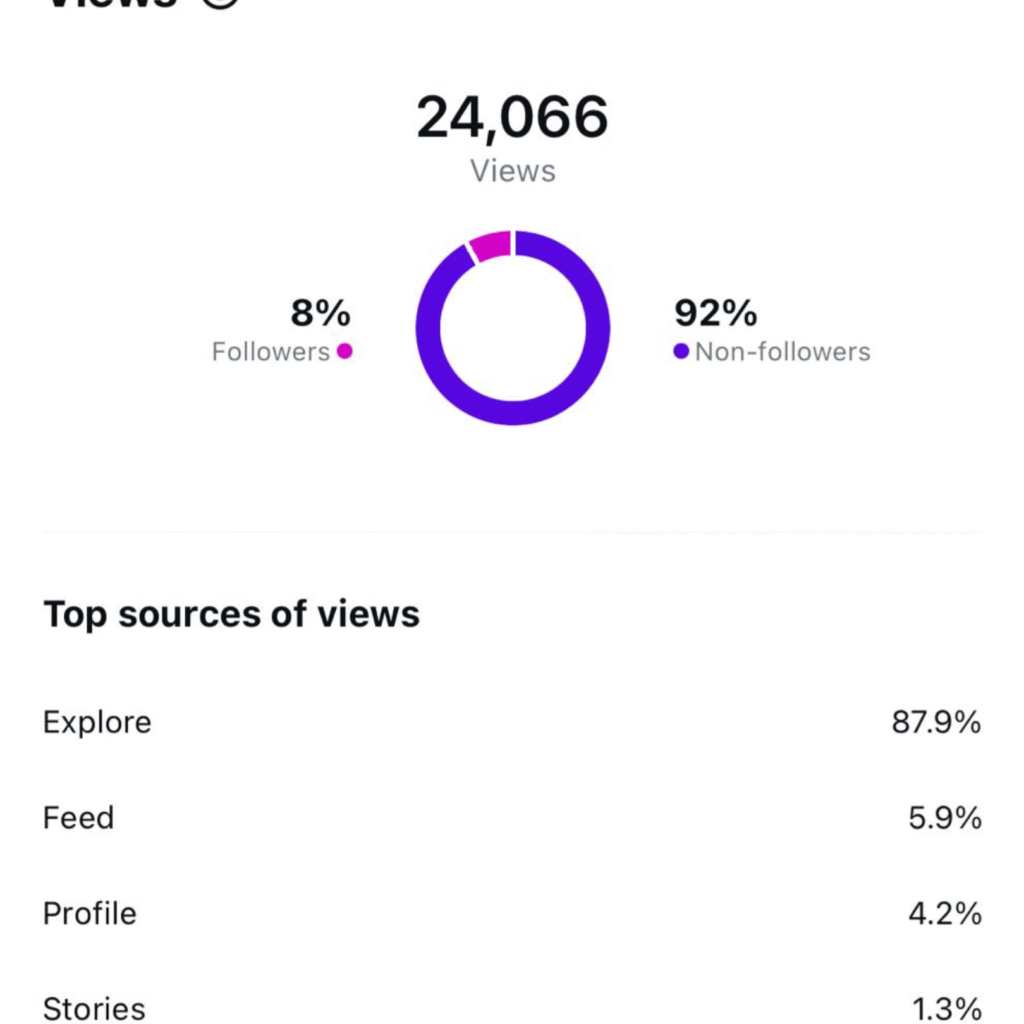Tap the info icon beside Views heading

click(x=222, y=3)
